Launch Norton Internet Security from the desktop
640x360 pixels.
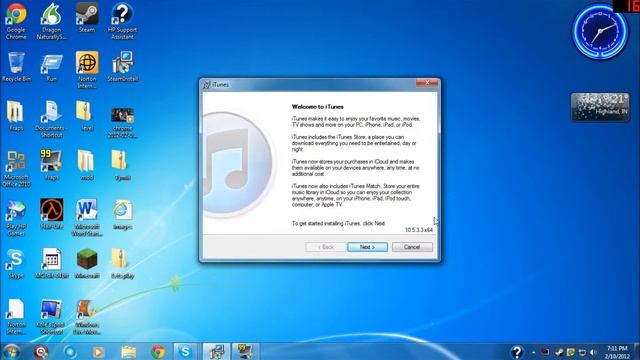point(87,70)
